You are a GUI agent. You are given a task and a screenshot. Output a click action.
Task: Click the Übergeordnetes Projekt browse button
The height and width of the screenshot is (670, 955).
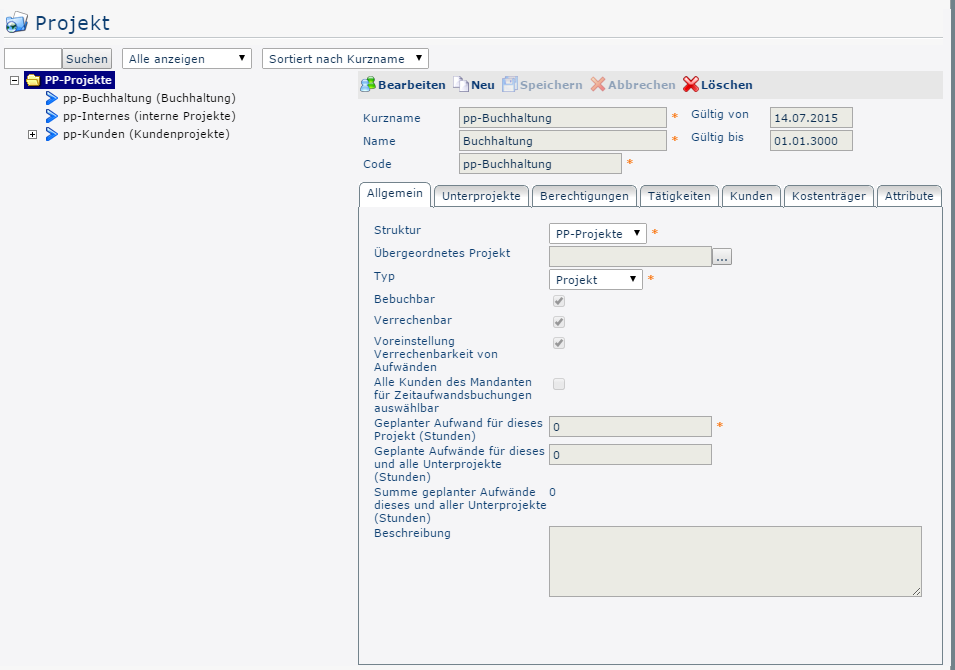[x=722, y=257]
